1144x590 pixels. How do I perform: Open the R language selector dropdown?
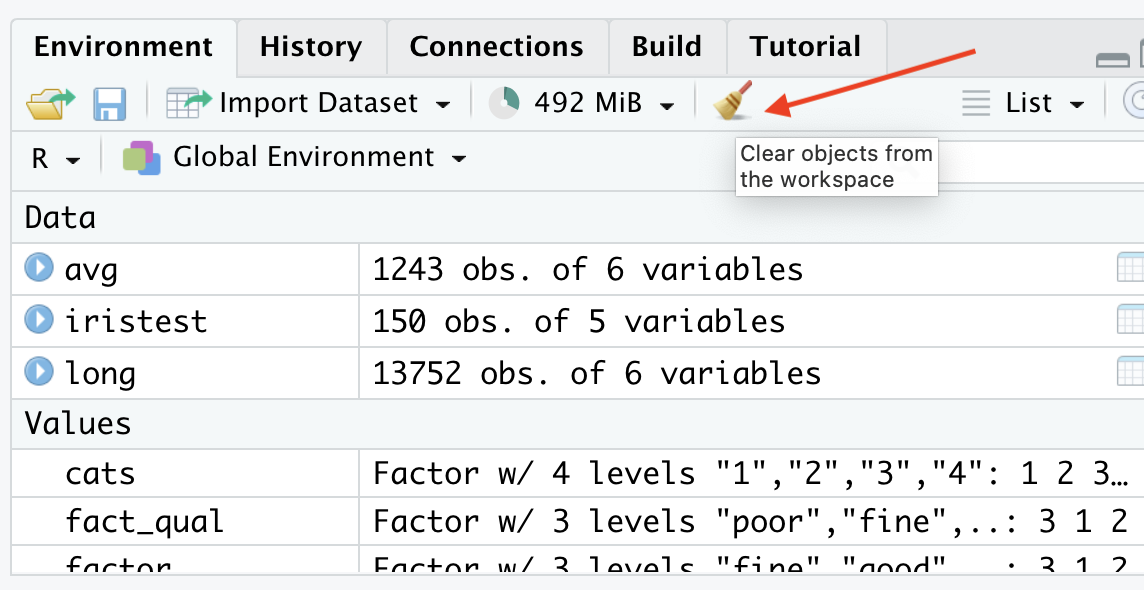pyautogui.click(x=55, y=159)
